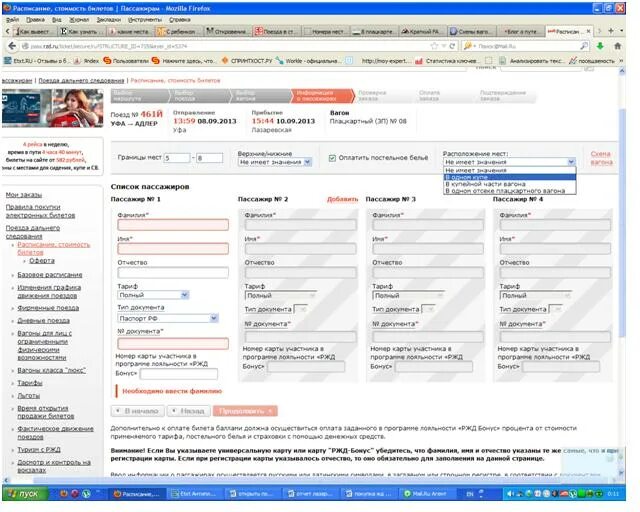Click the reload page icon in address bar
The image size is (640, 512).
[x=452, y=46]
